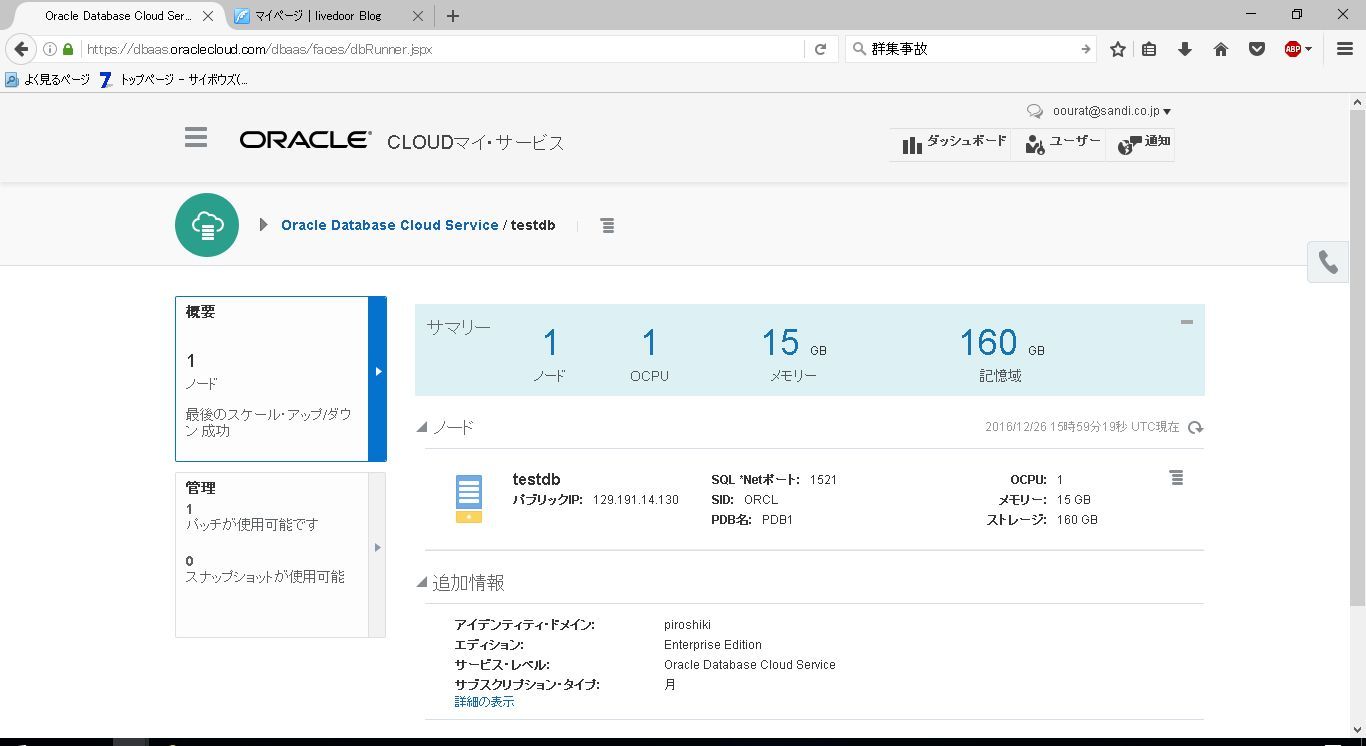Click the Pocket icon in toolbar
The width and height of the screenshot is (1366, 746).
click(x=1257, y=49)
